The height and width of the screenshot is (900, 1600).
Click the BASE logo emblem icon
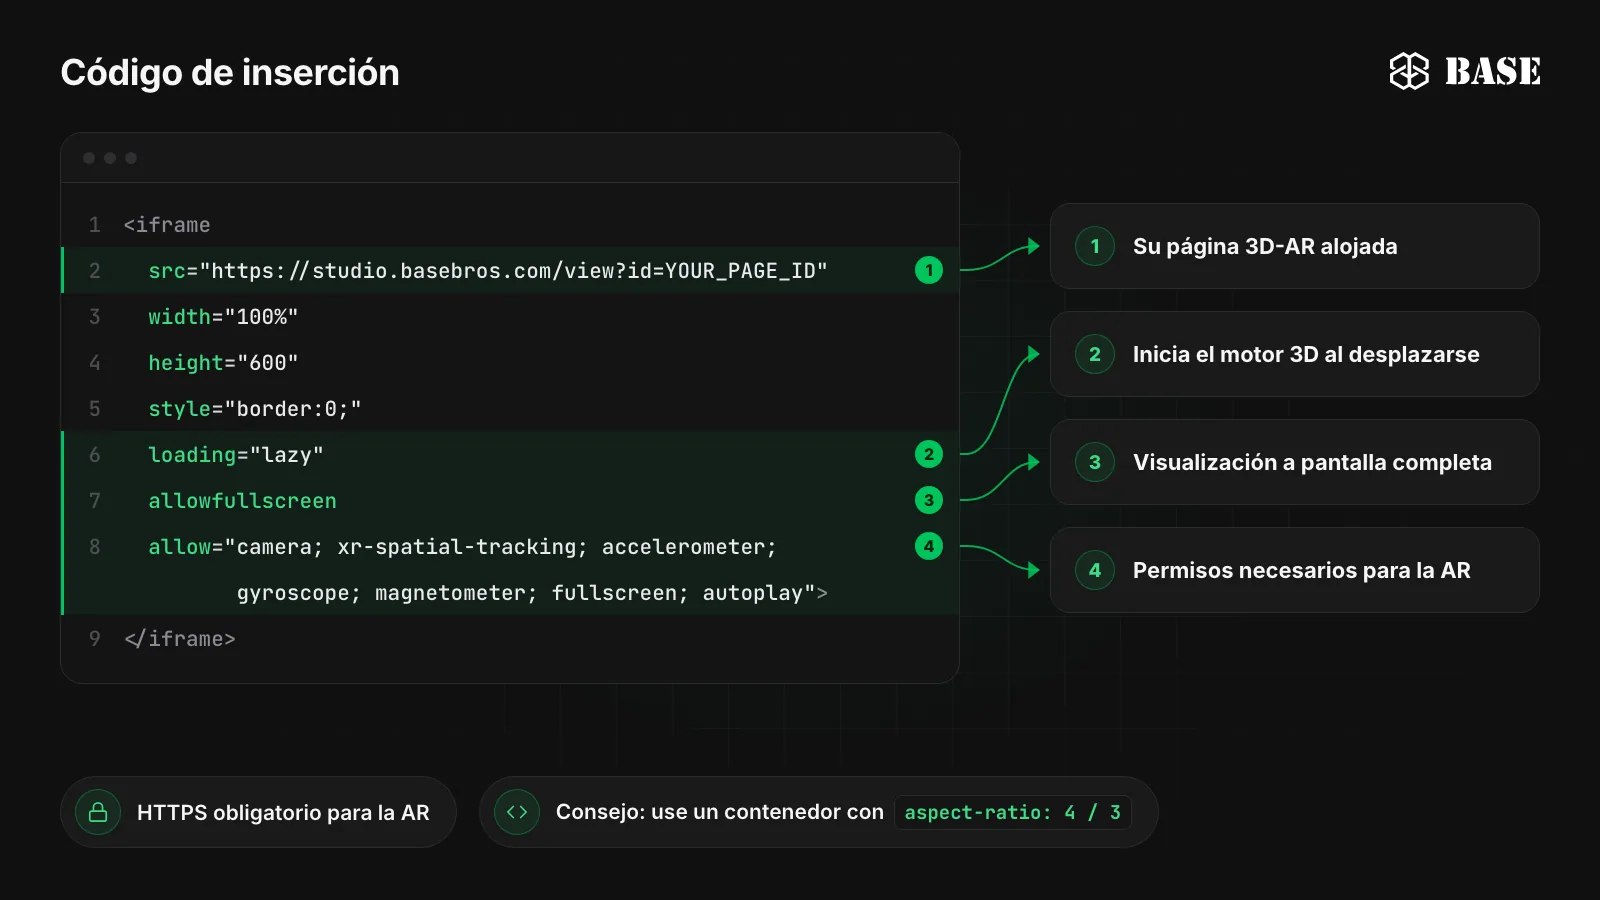coord(1409,71)
